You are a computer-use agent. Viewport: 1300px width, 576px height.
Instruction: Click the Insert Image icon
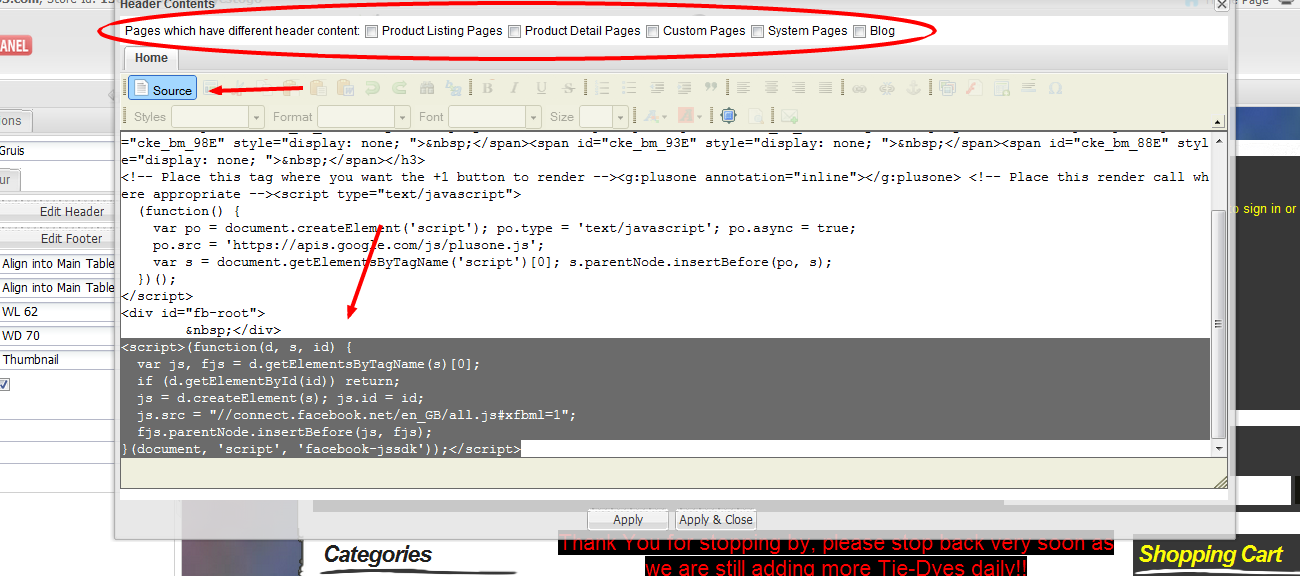(946, 88)
